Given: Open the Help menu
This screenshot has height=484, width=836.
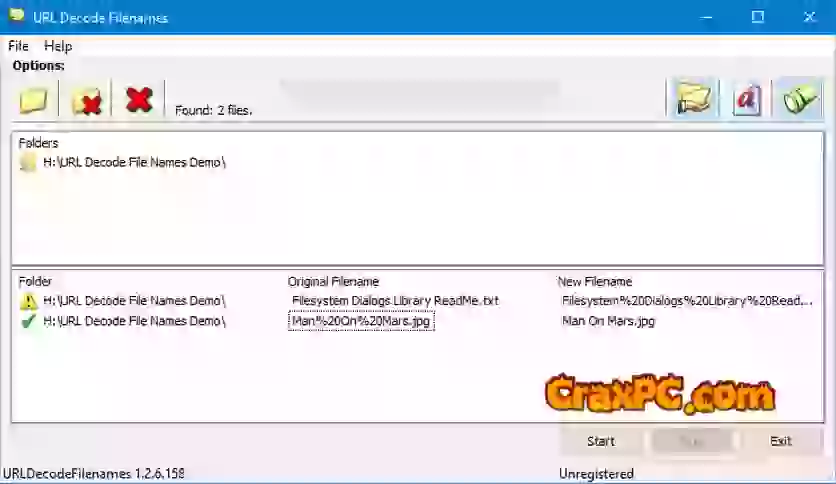Looking at the screenshot, I should (x=58, y=46).
